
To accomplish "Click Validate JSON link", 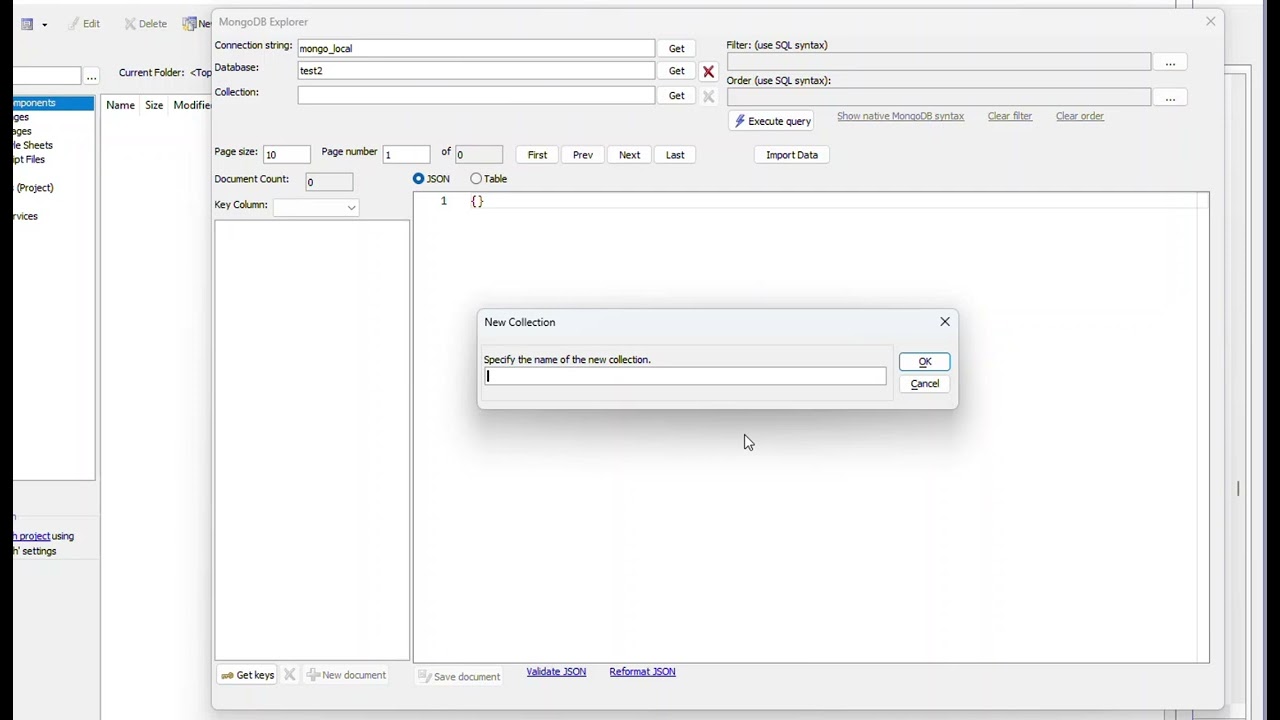I will point(556,672).
